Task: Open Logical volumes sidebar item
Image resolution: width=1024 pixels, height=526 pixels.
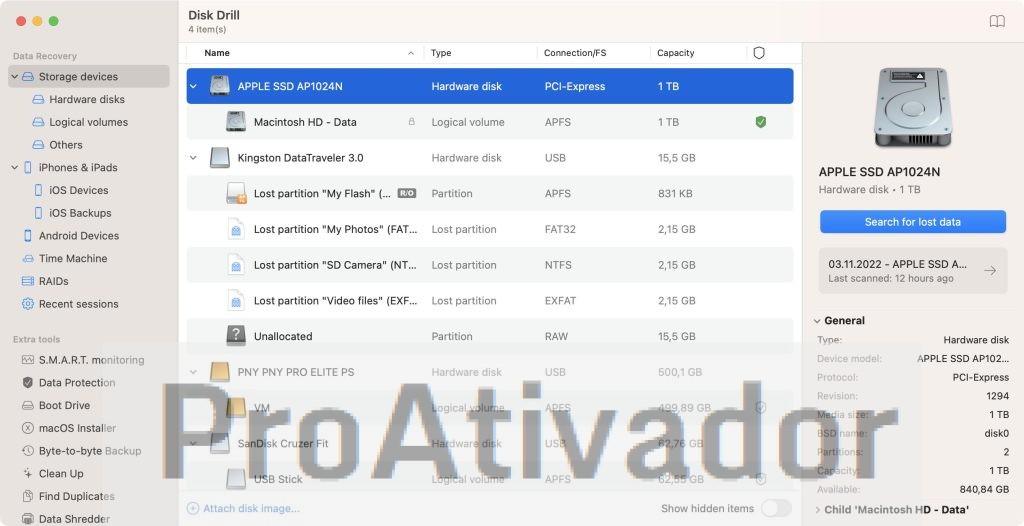Action: point(88,122)
